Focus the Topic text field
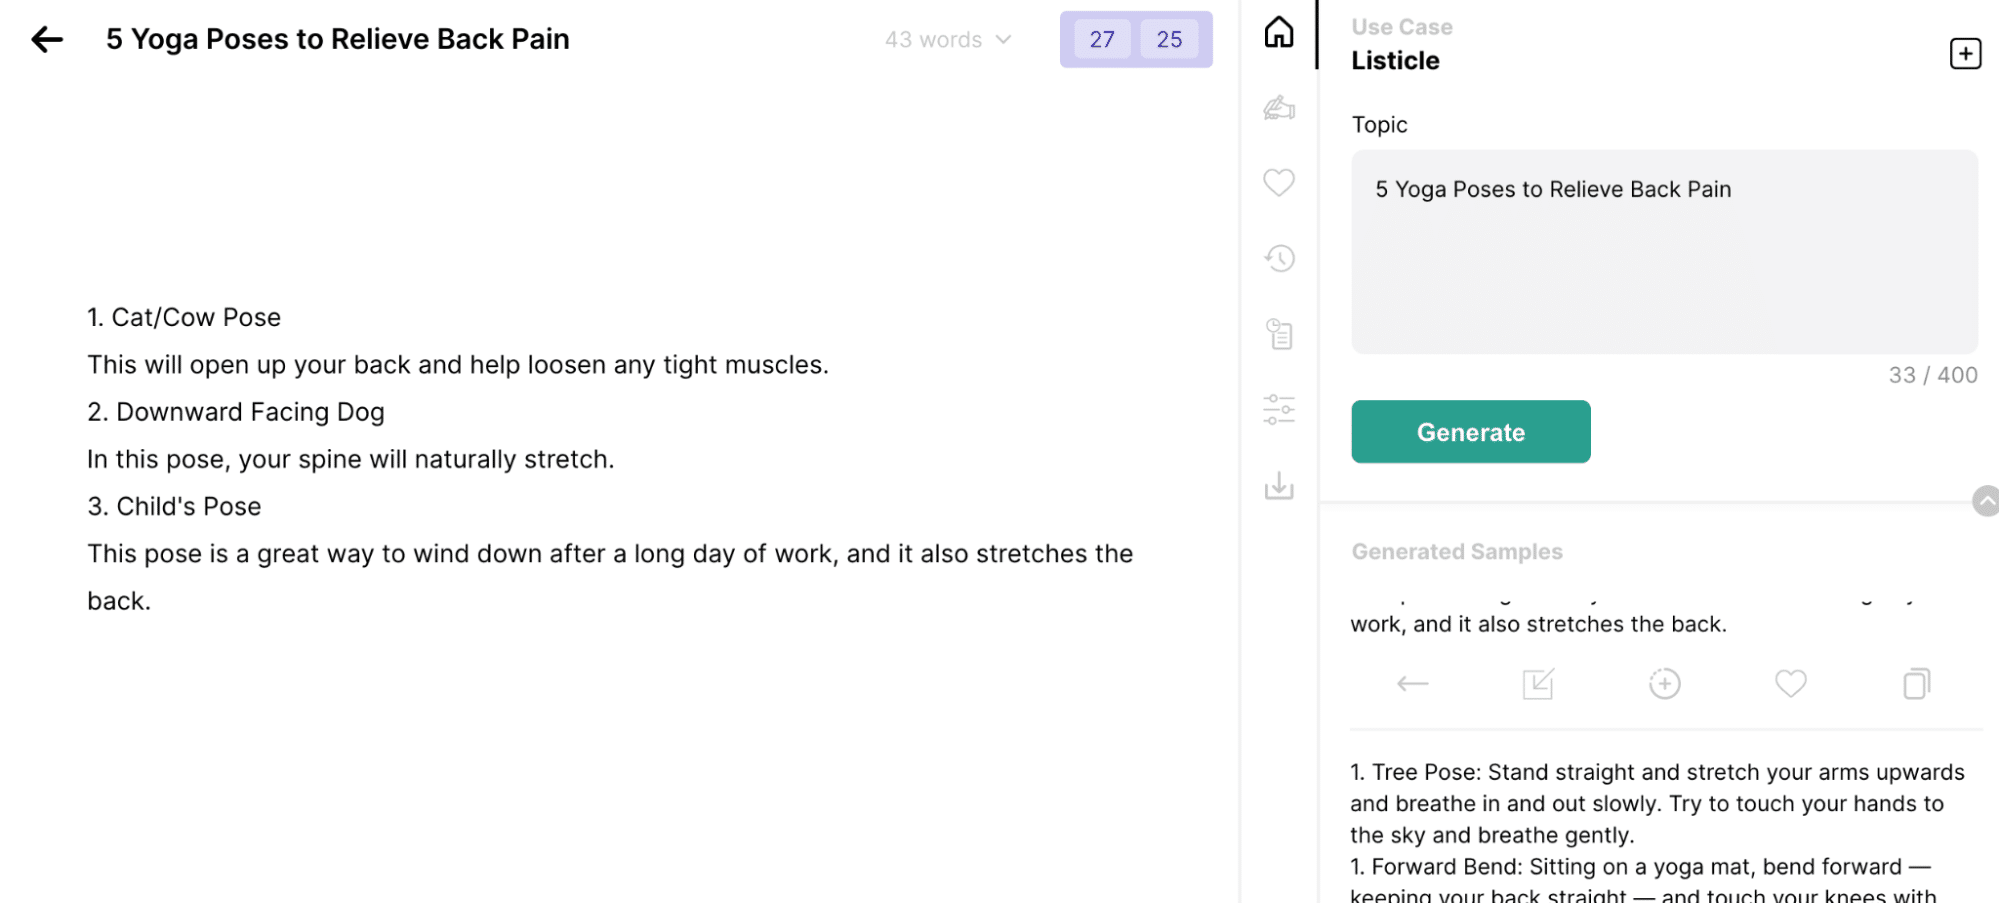1999x903 pixels. click(1664, 252)
